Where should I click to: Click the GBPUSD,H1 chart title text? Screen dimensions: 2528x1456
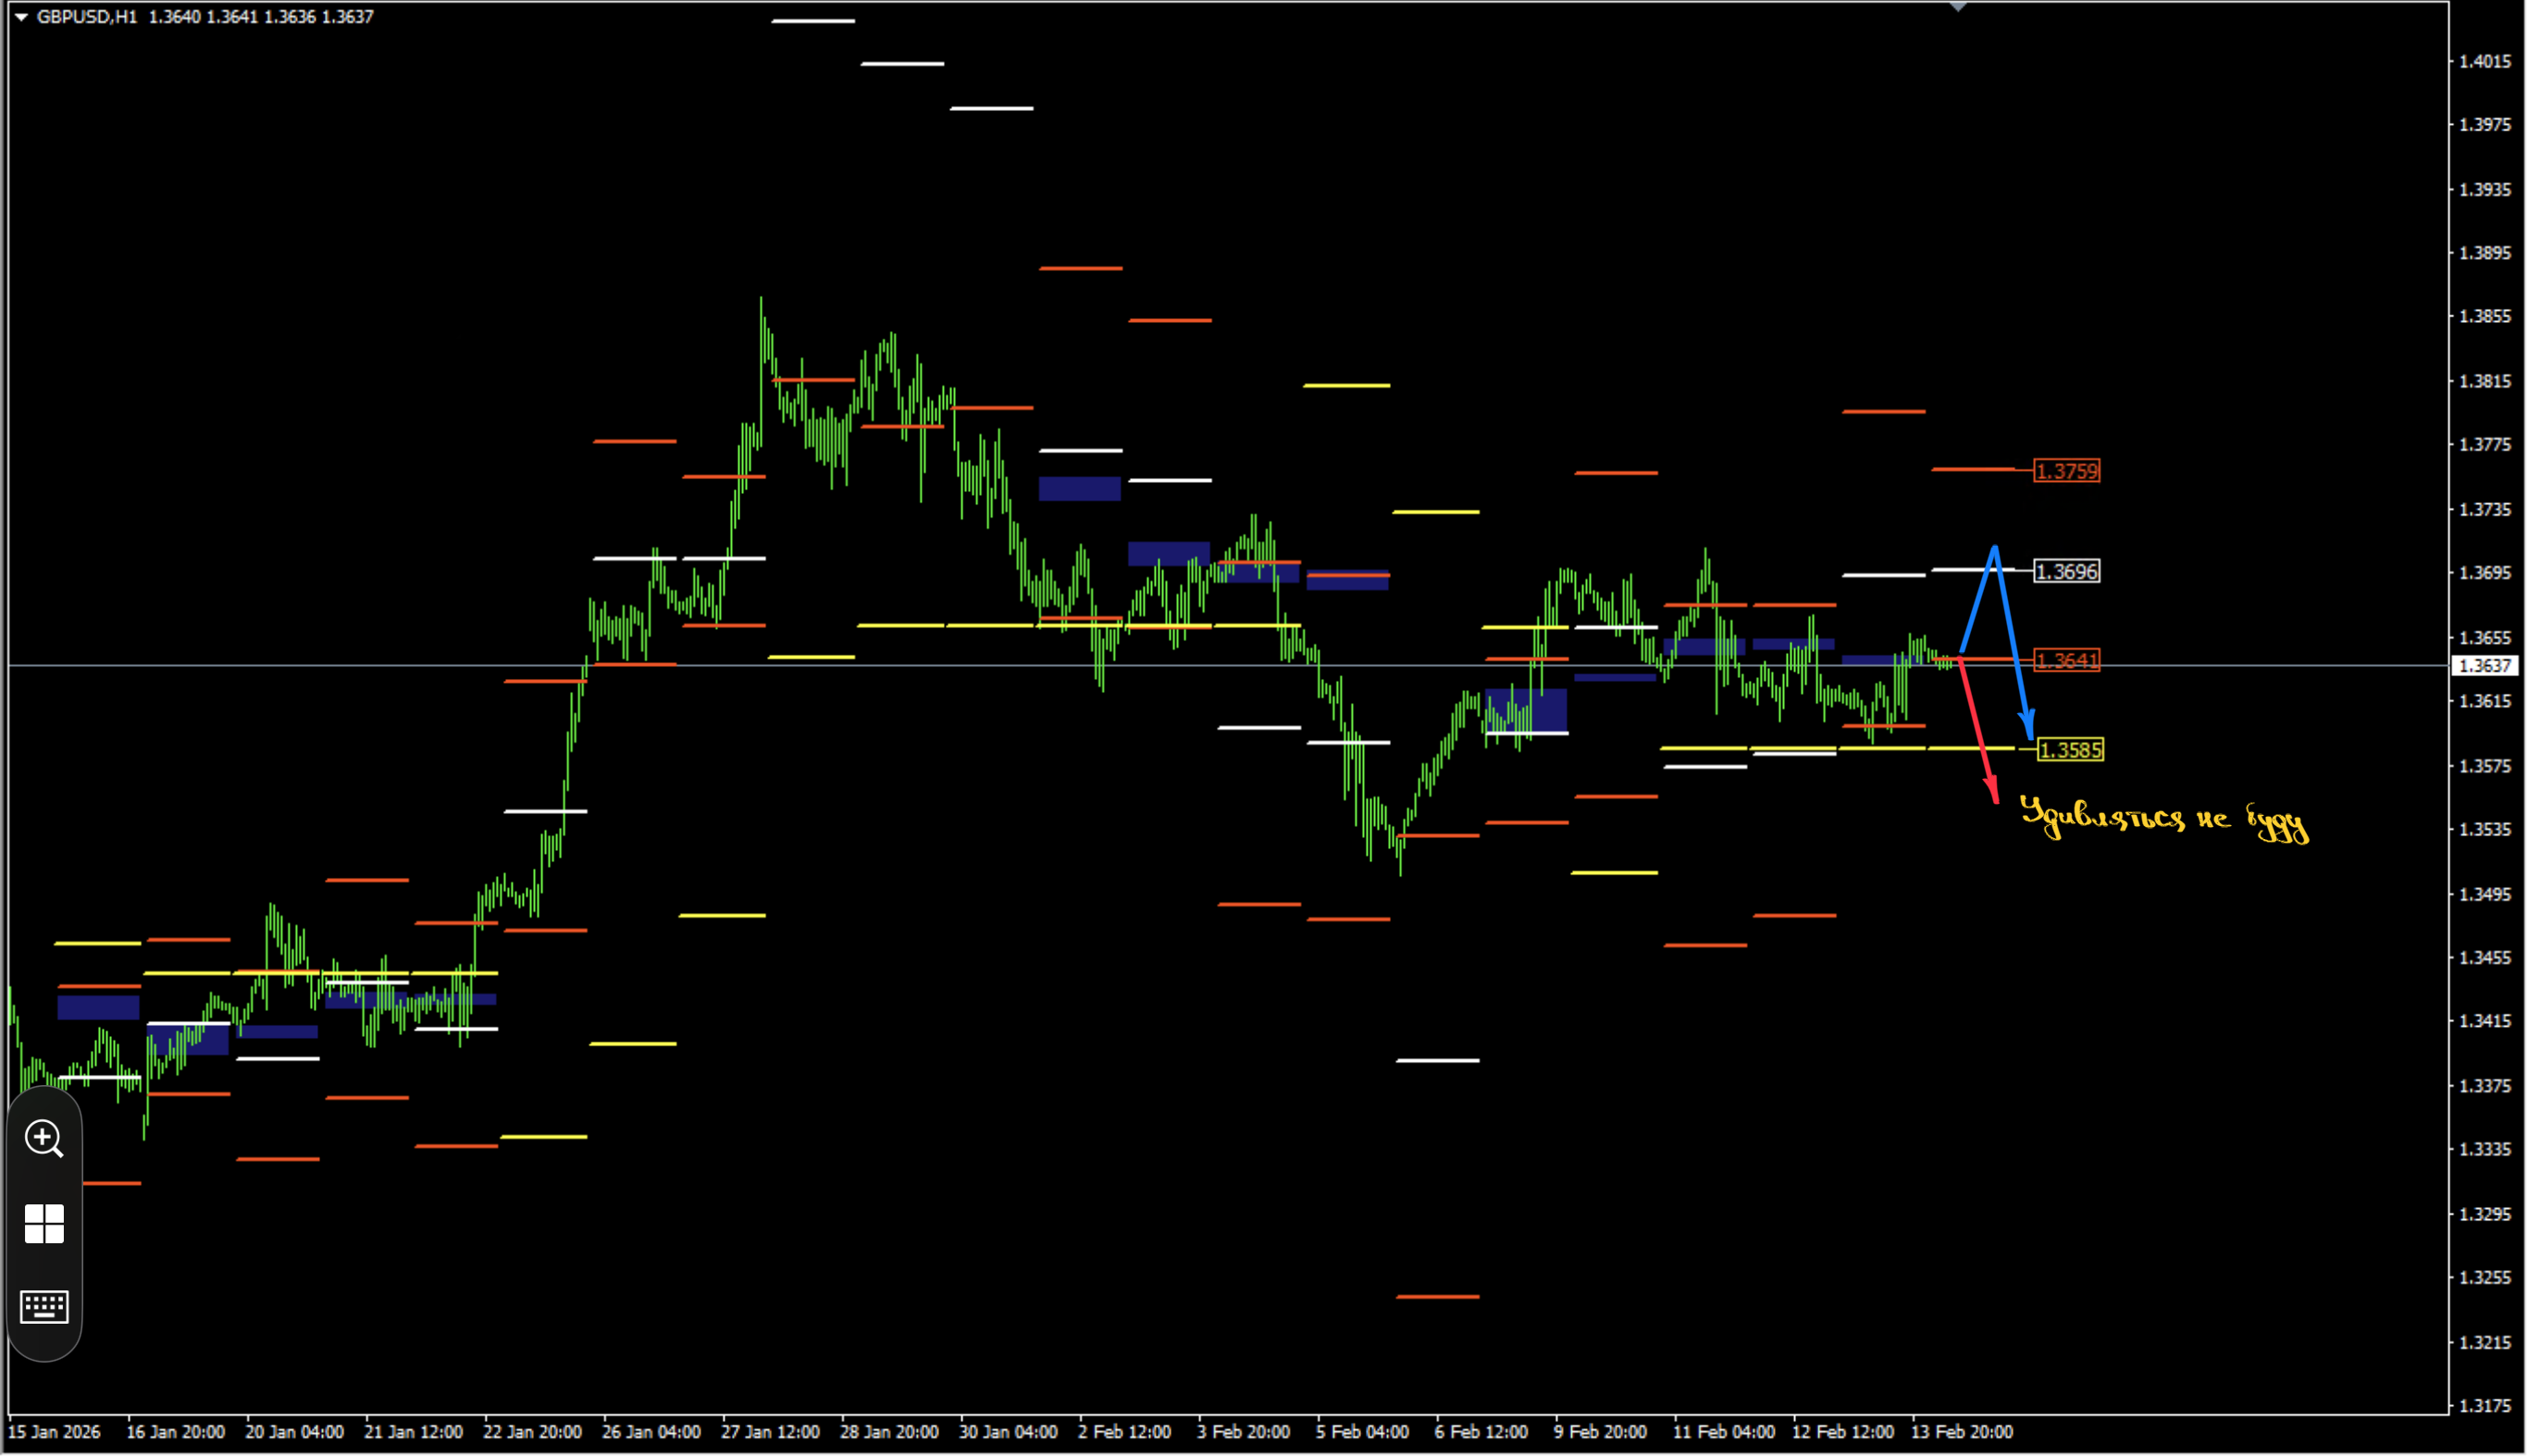pos(87,17)
